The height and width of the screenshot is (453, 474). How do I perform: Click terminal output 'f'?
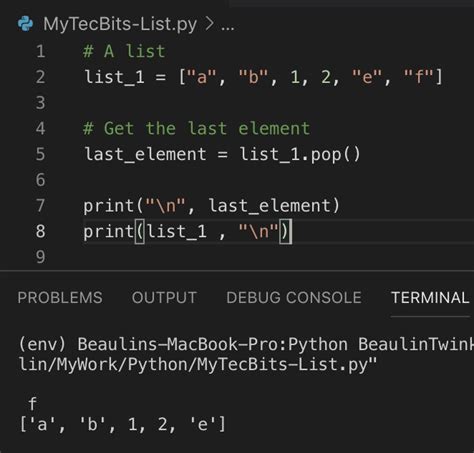(32, 404)
